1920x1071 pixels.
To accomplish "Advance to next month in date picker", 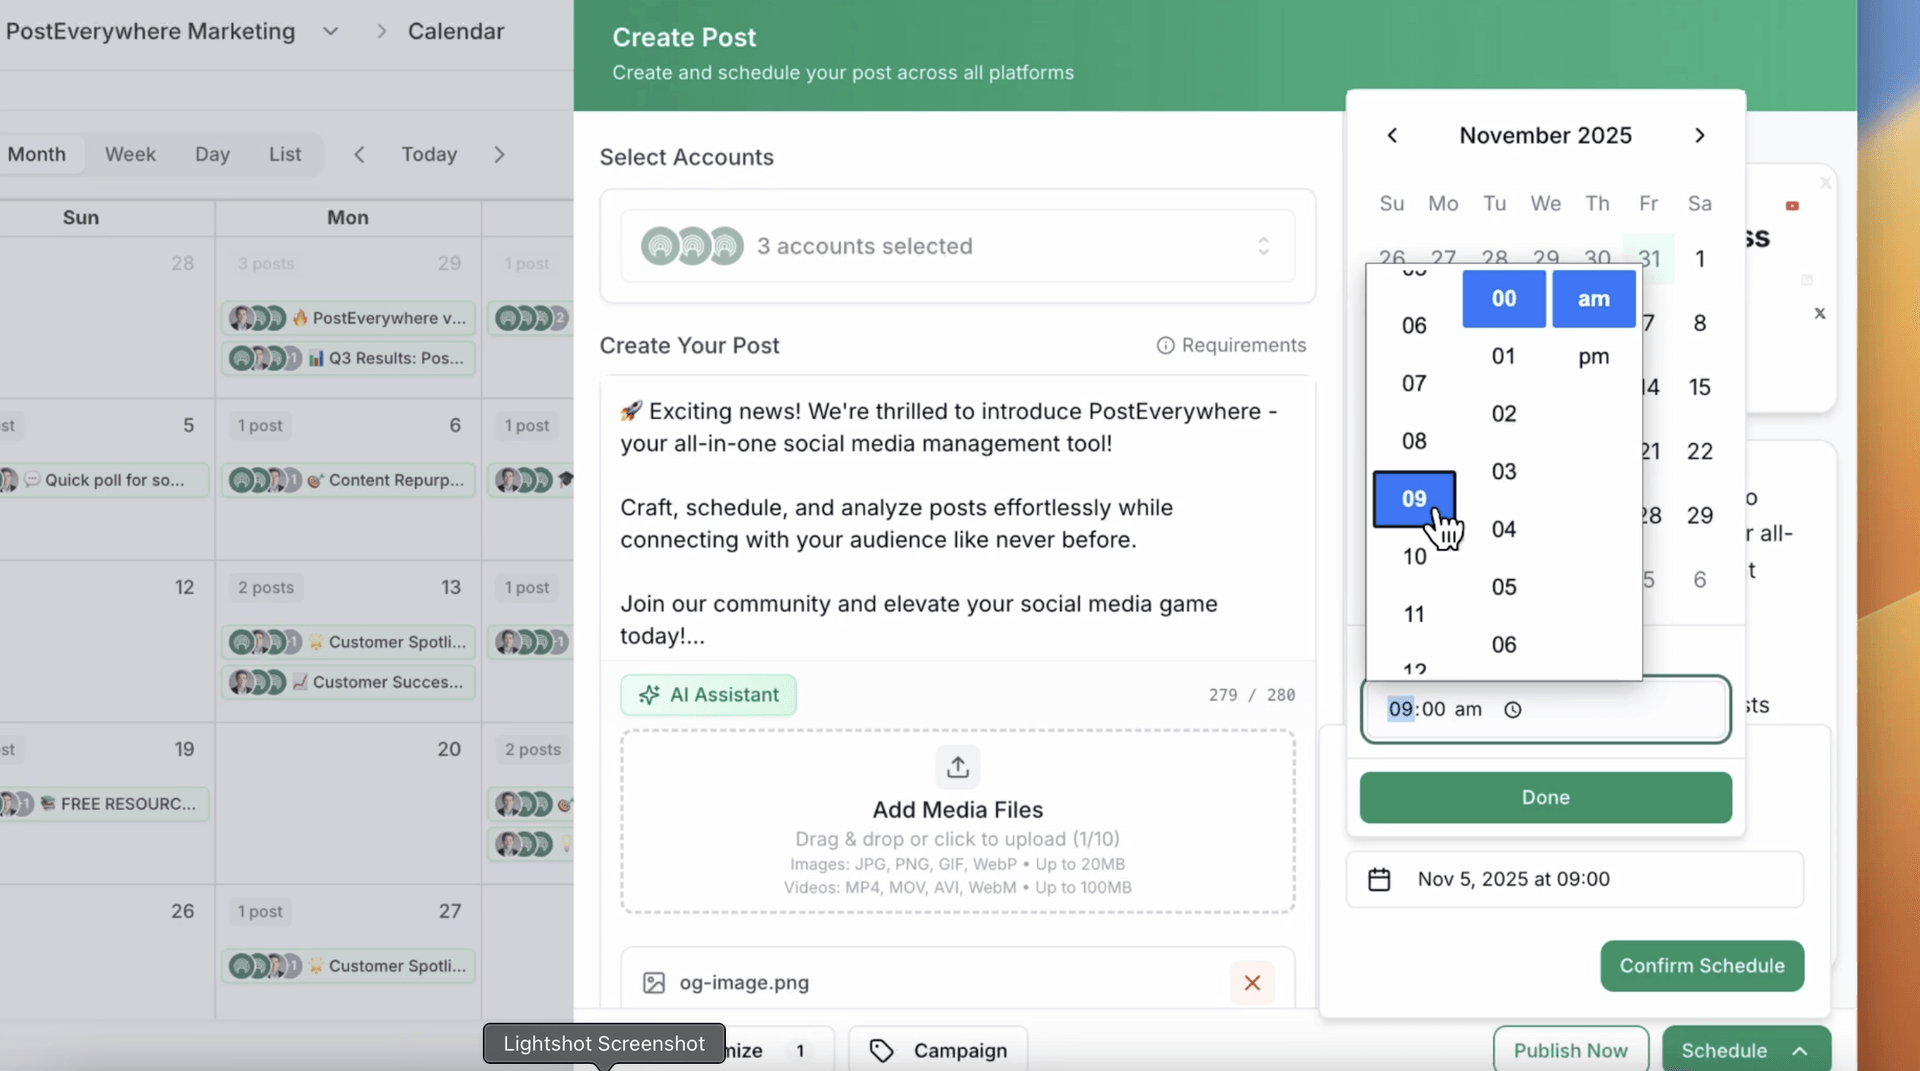I will point(1699,136).
